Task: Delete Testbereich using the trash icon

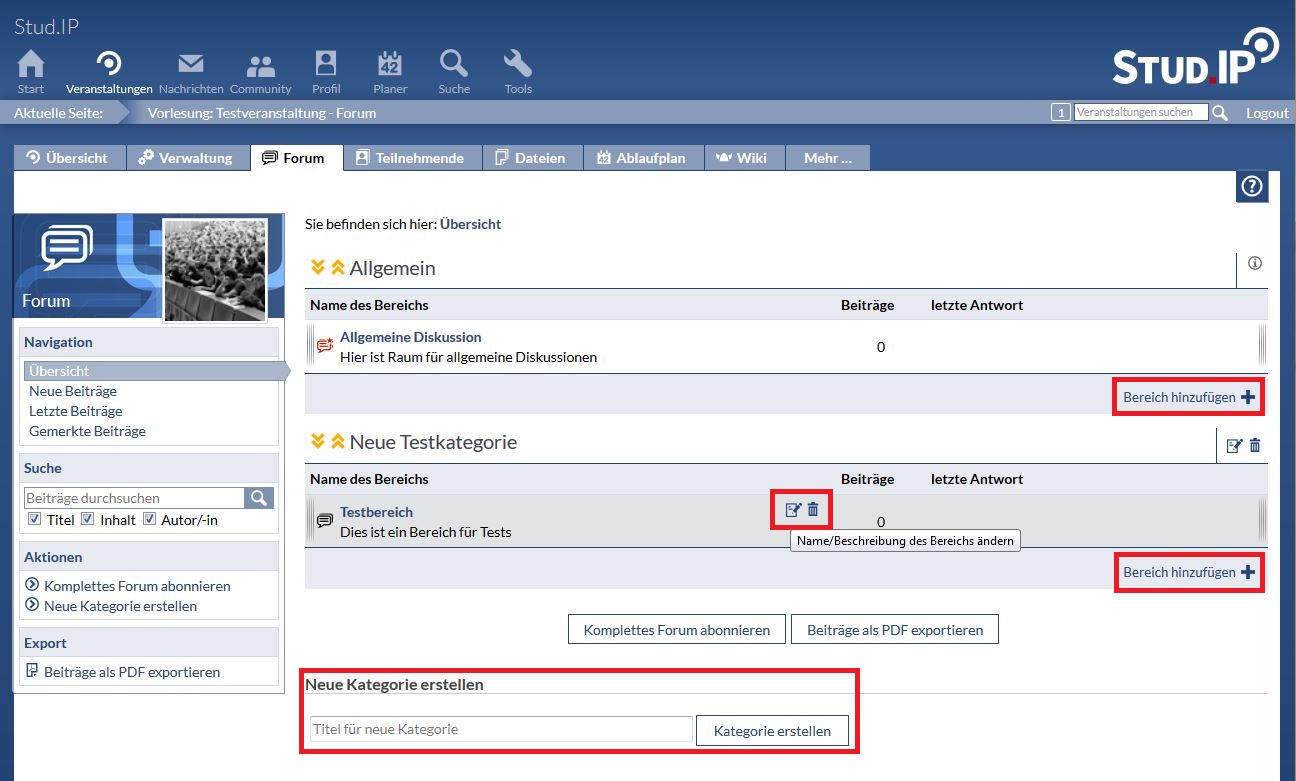Action: [813, 510]
